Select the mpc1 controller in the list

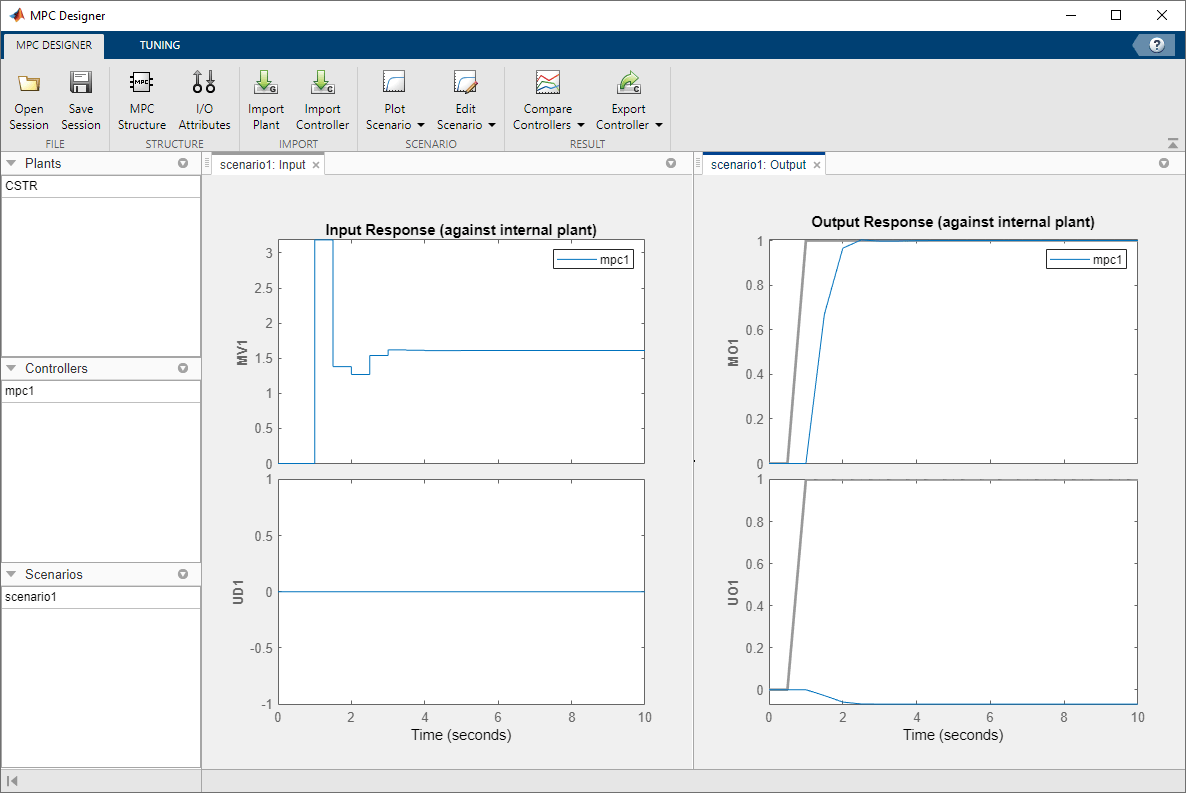[x=101, y=391]
